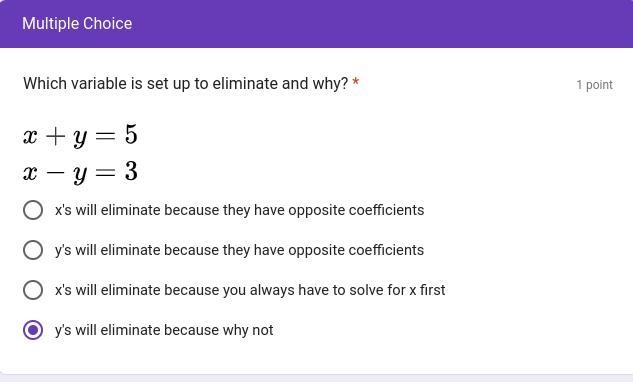
Task: Click the red required asterisk
Action: tap(356, 82)
